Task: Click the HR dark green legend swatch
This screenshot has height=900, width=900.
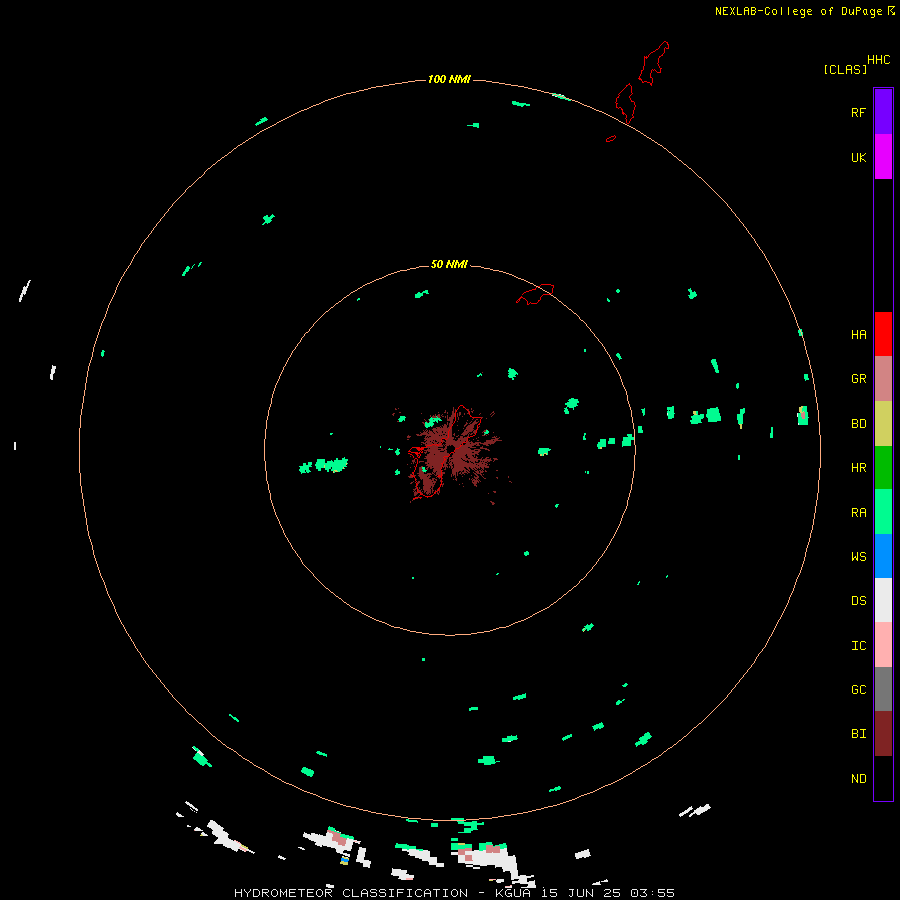Action: 883,468
